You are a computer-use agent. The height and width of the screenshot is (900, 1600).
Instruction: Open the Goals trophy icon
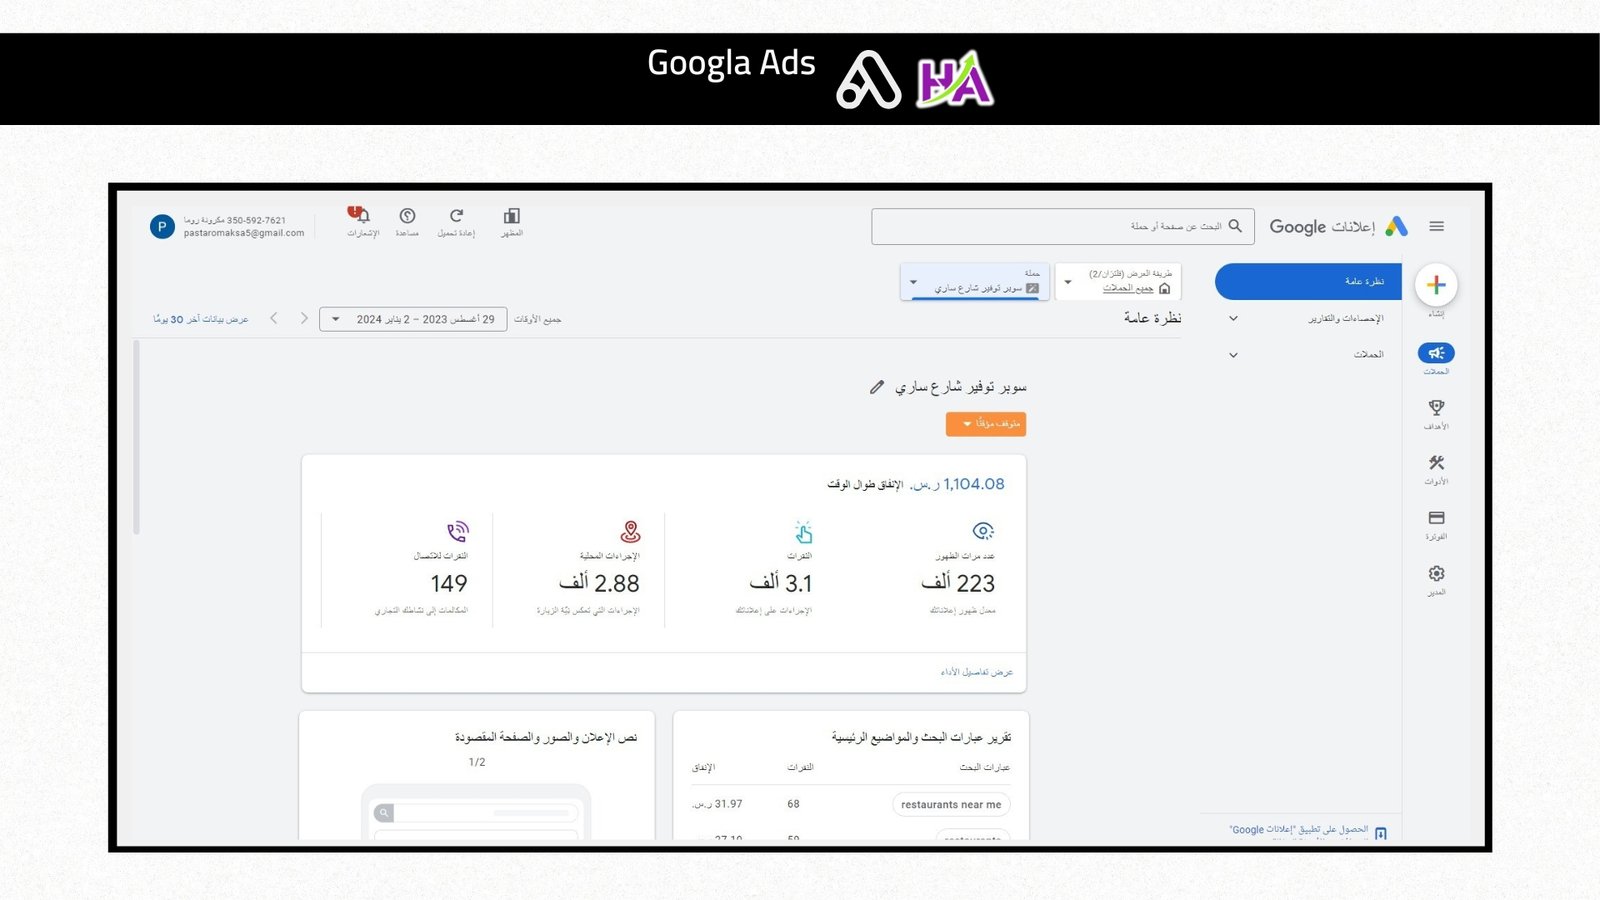[x=1436, y=408]
